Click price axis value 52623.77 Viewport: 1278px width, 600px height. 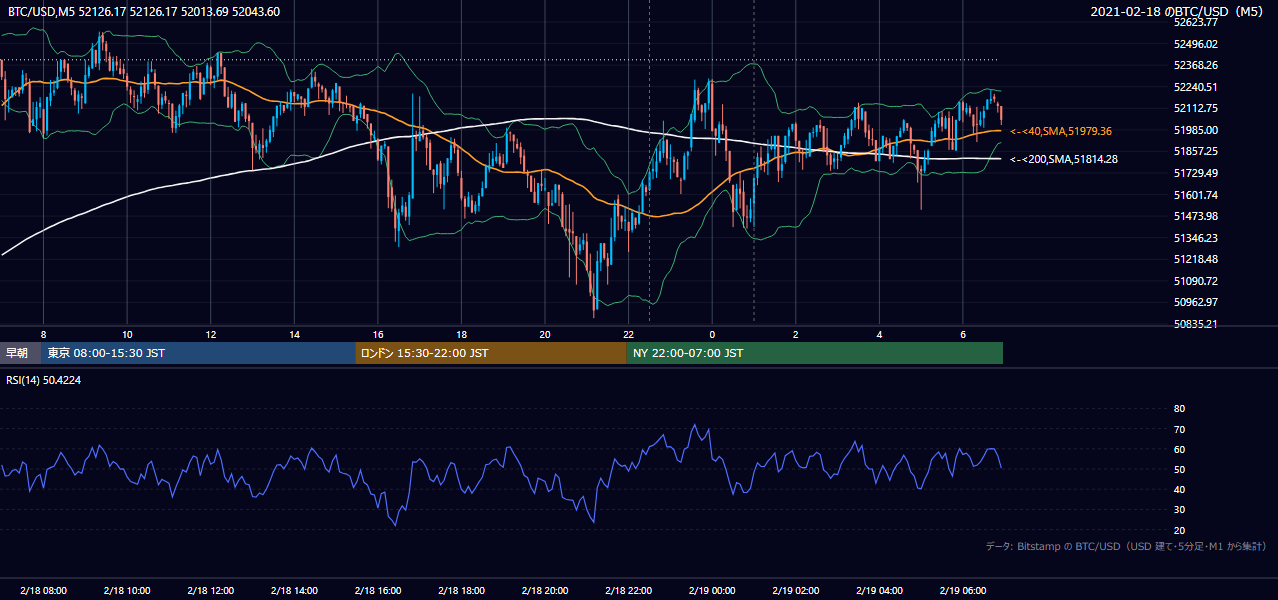pos(1195,22)
